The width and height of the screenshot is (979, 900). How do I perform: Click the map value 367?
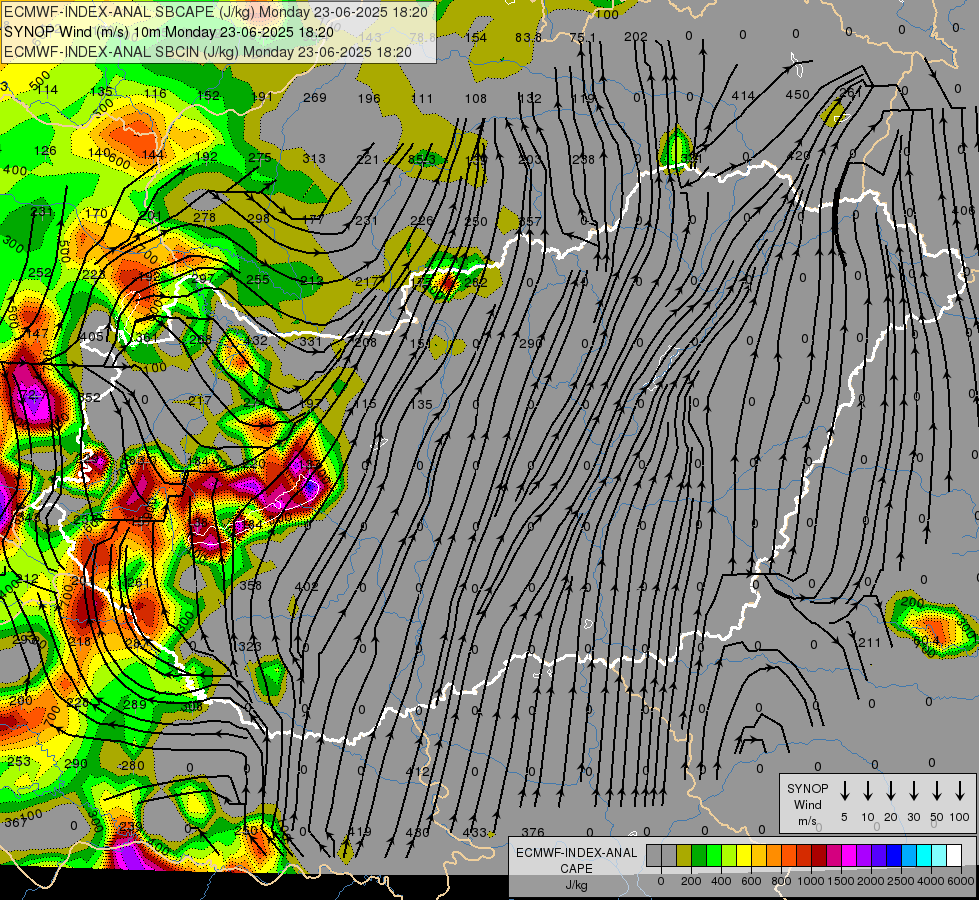pos(16,823)
